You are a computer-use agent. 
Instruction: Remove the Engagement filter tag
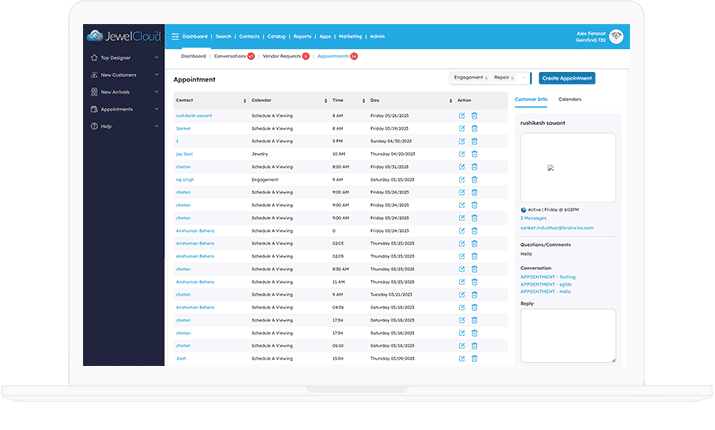[485, 77]
